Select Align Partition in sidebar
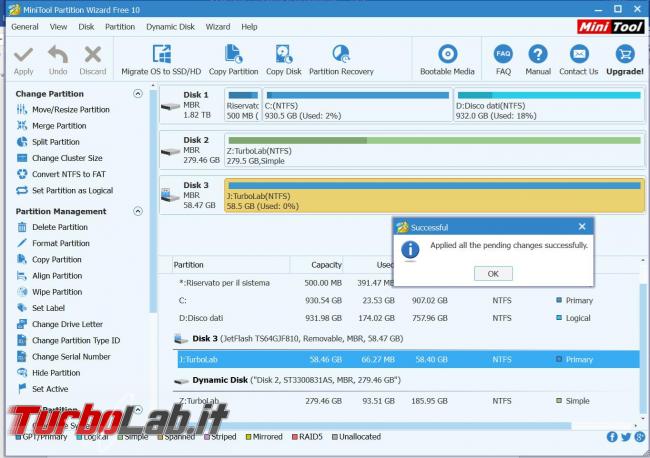This screenshot has height=458, width=650. click(49, 276)
